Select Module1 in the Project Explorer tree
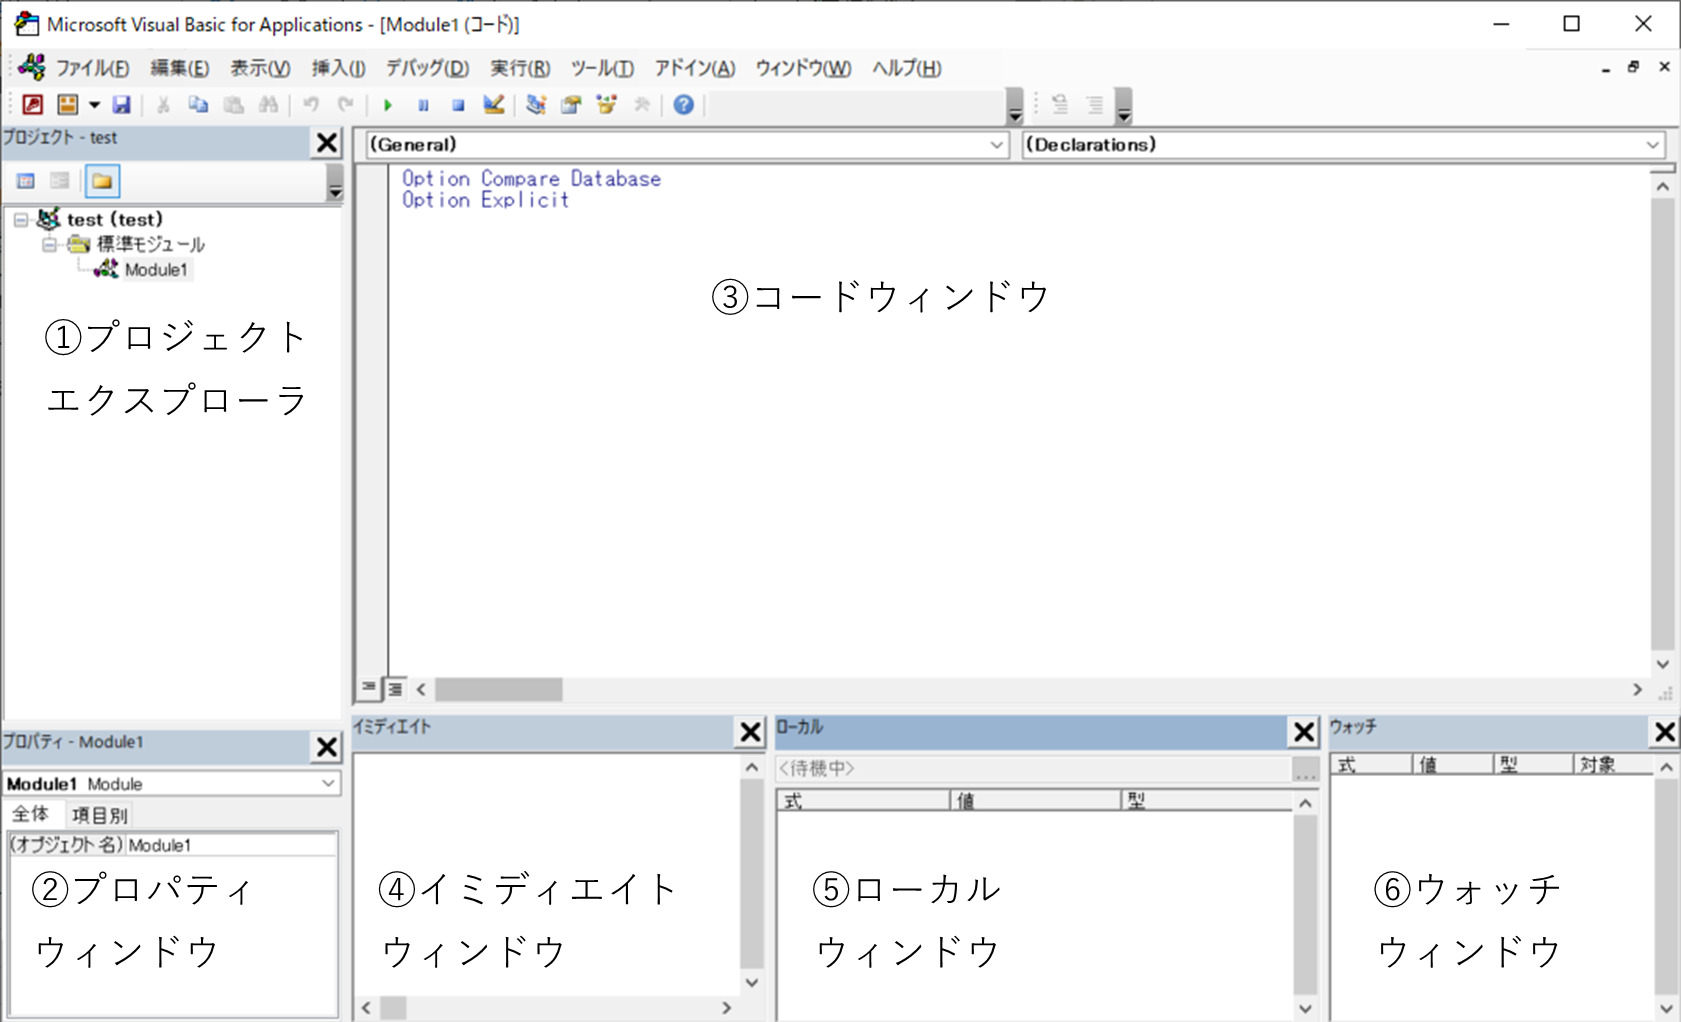Image resolution: width=1681 pixels, height=1022 pixels. pos(157,270)
